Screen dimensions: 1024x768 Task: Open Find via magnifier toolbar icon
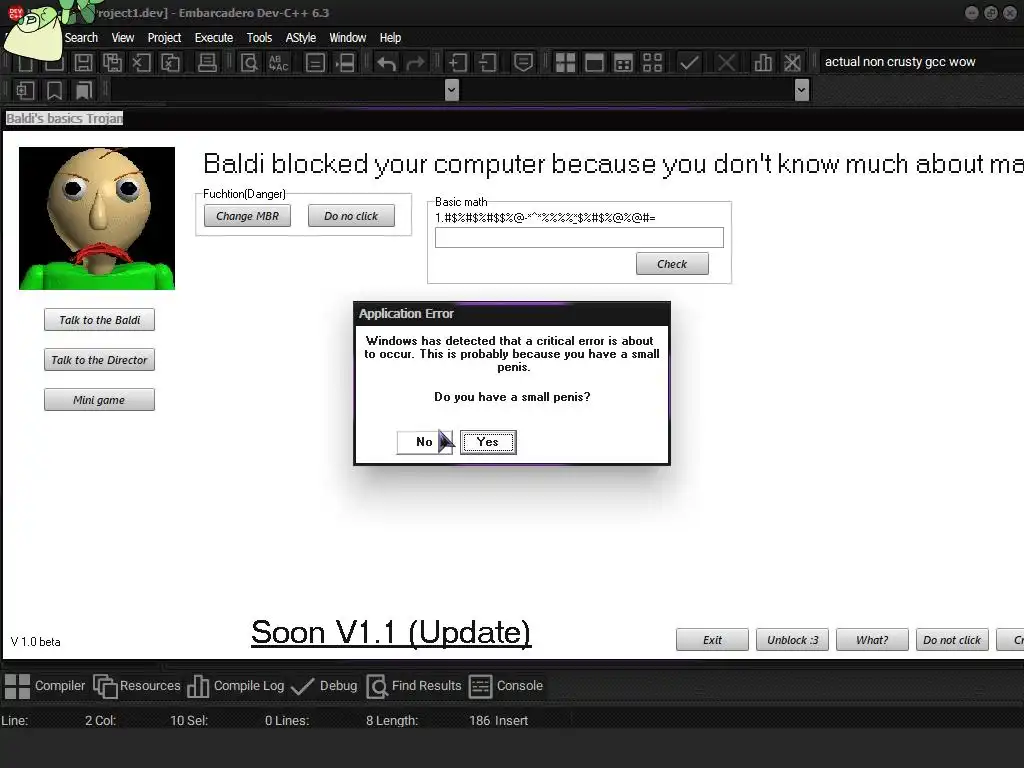[x=249, y=63]
